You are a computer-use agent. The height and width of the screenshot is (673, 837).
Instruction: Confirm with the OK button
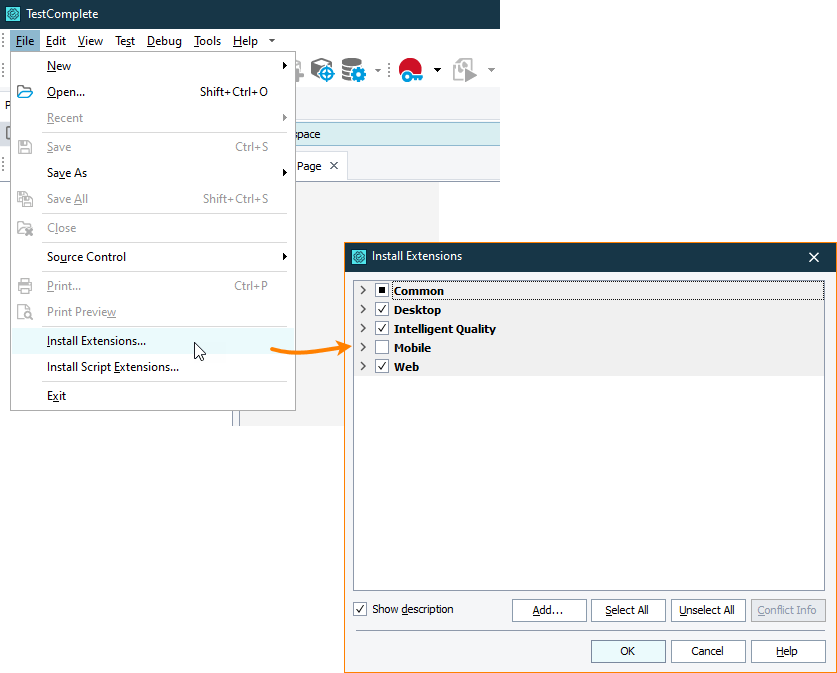628,651
